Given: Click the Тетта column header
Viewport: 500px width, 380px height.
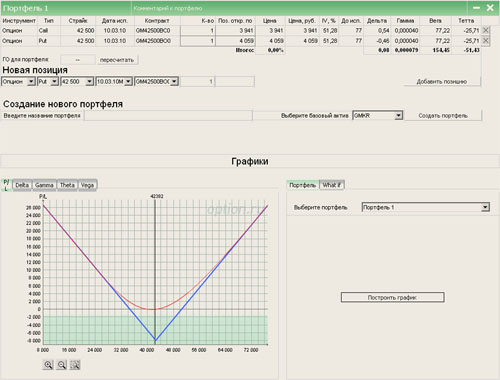Looking at the screenshot, I should (466, 21).
